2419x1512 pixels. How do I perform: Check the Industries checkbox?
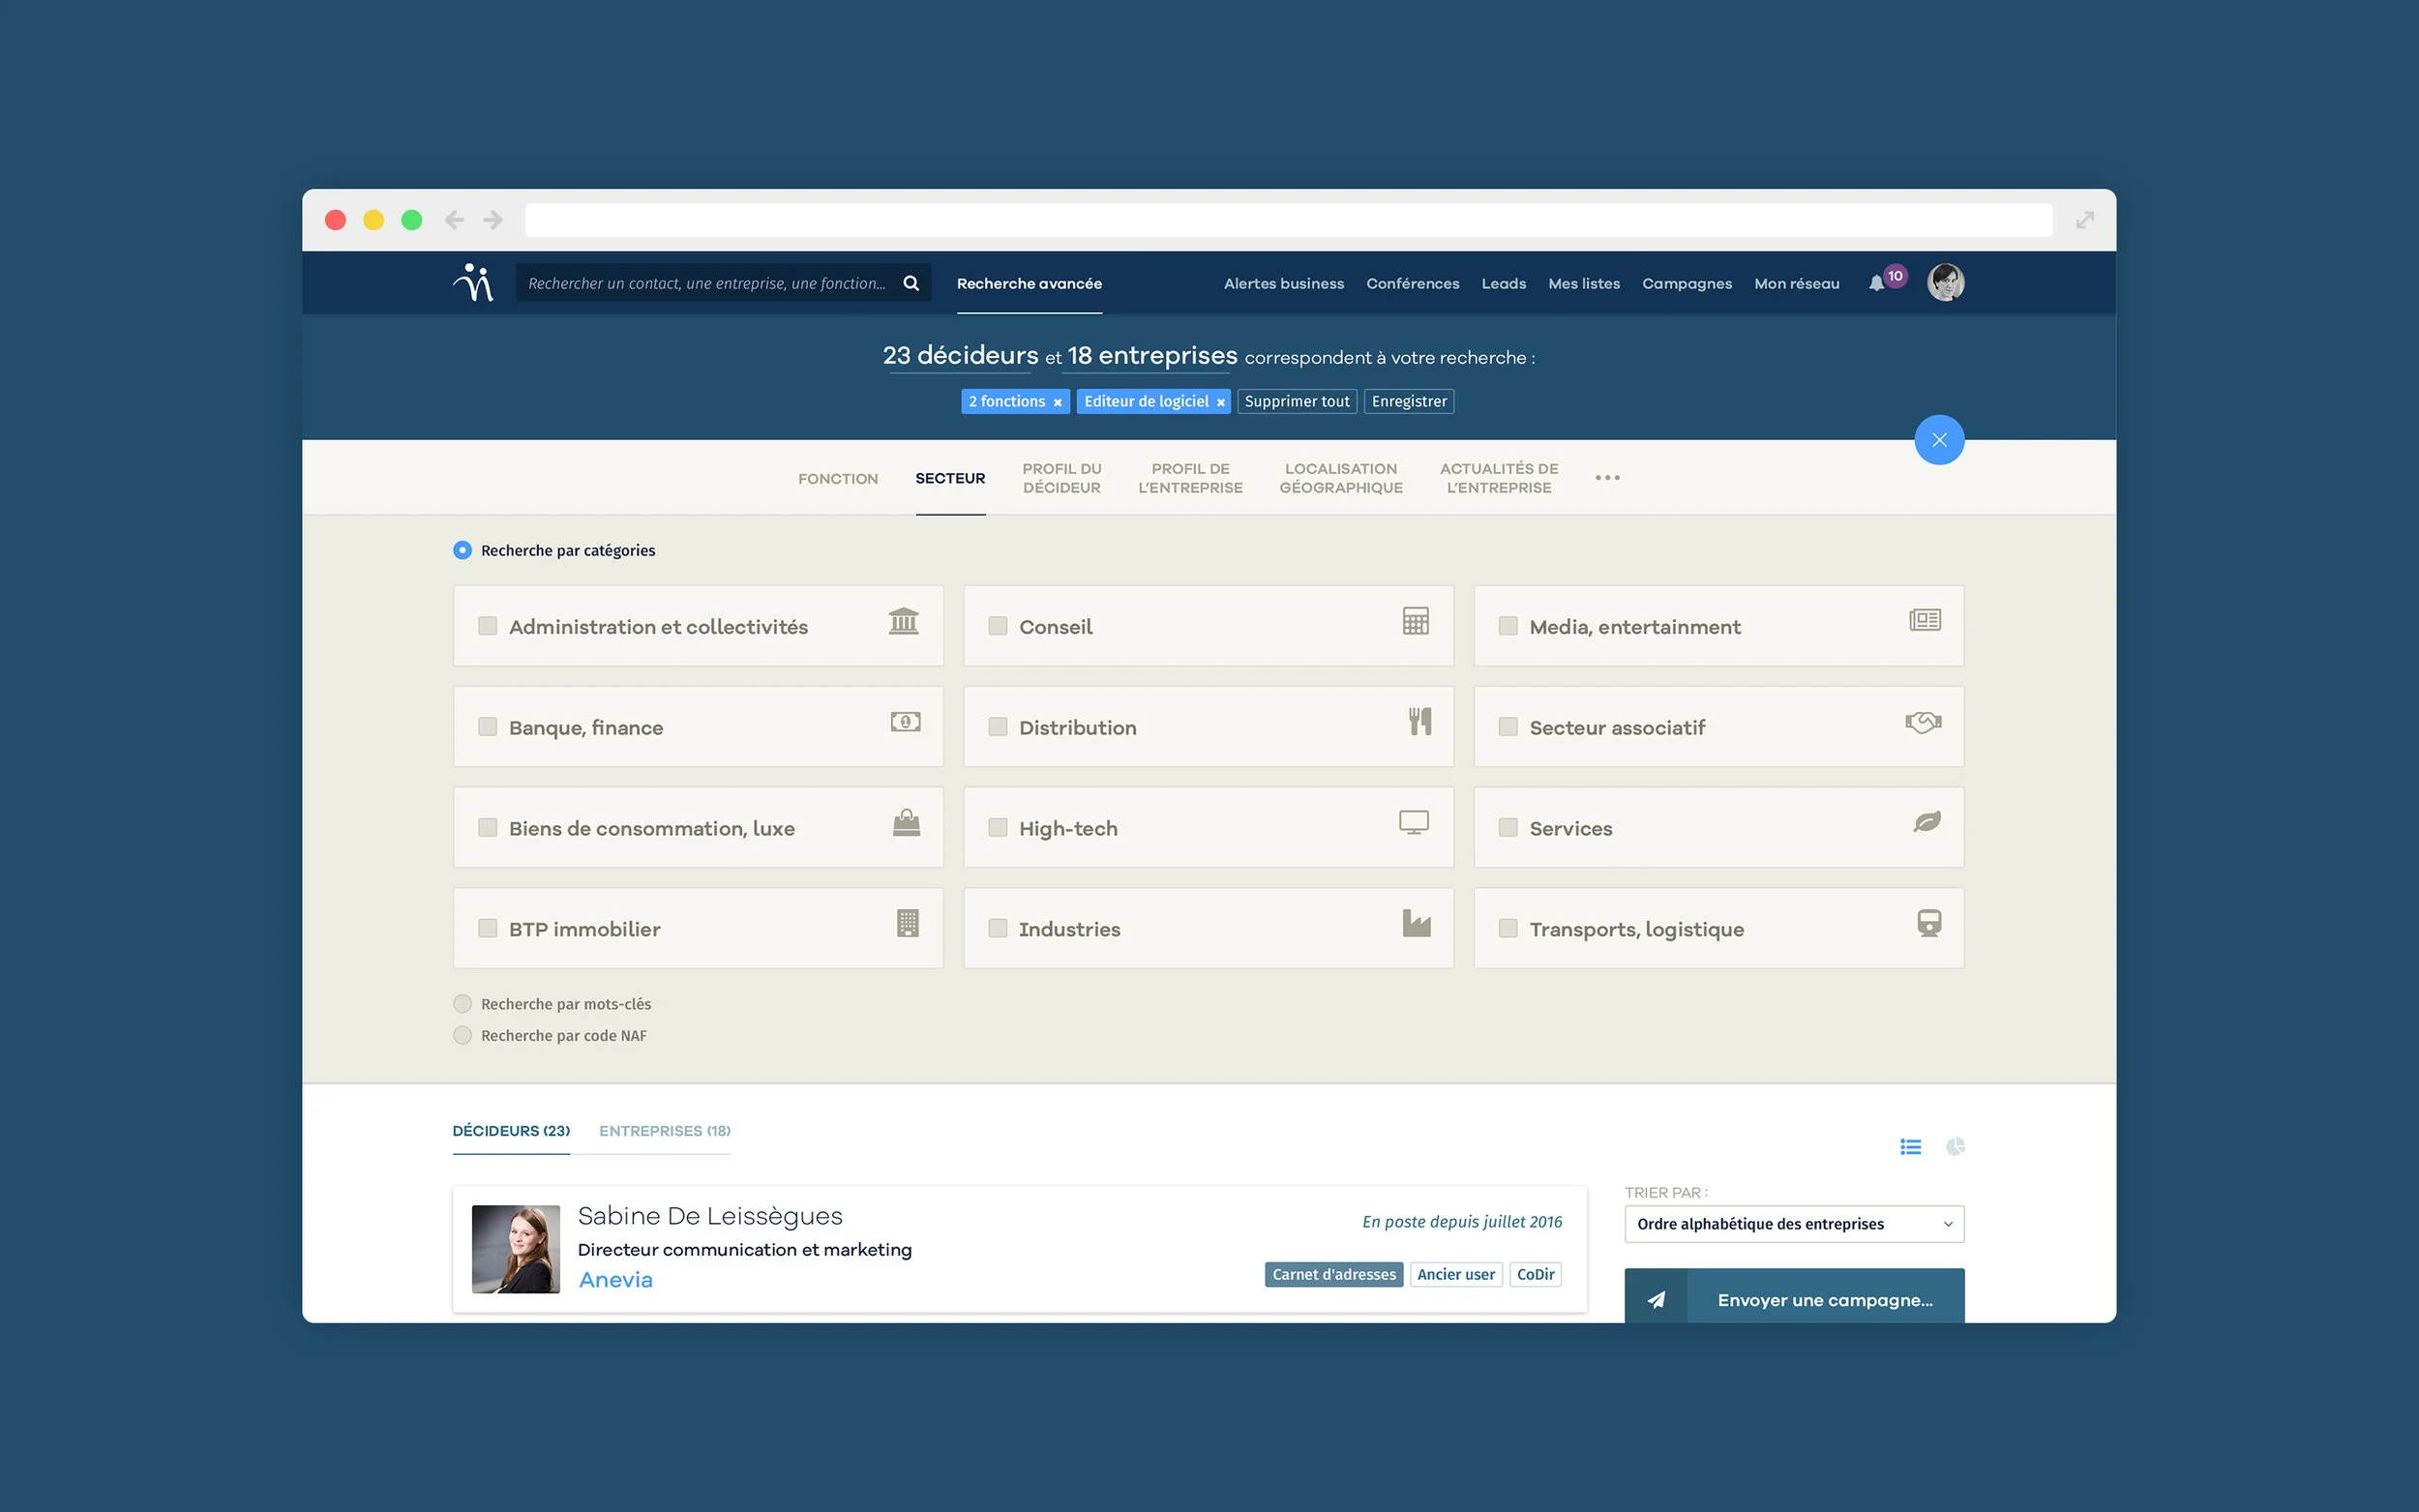pyautogui.click(x=998, y=929)
